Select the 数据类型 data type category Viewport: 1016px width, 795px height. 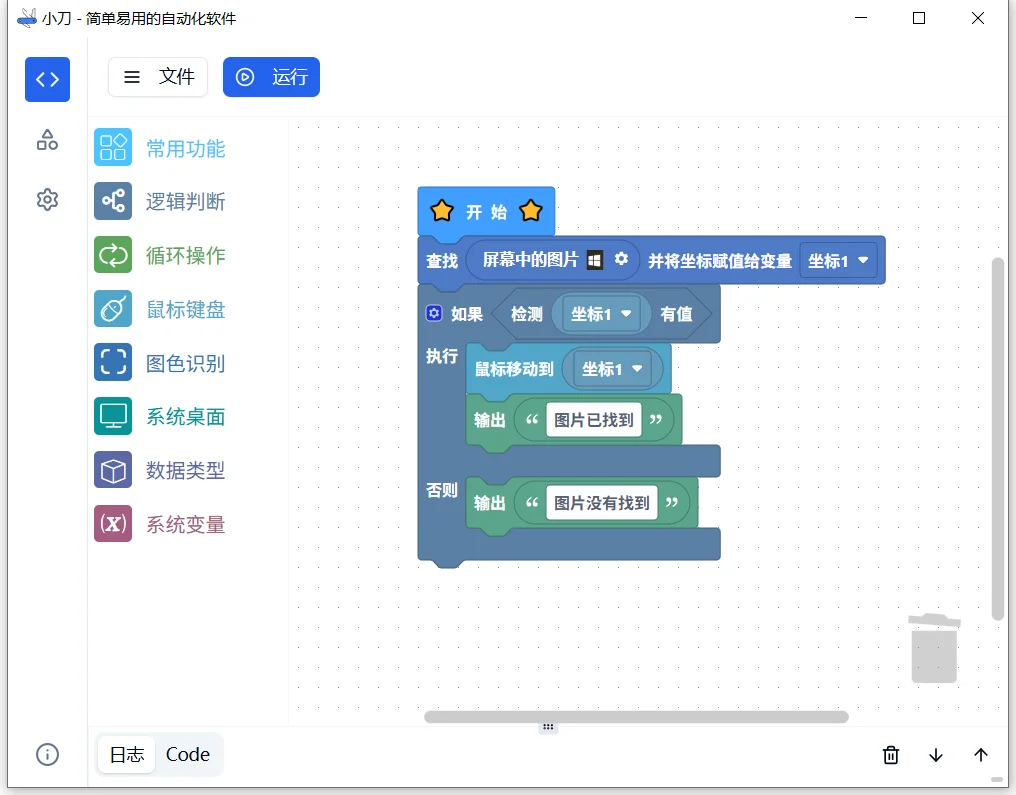point(112,470)
